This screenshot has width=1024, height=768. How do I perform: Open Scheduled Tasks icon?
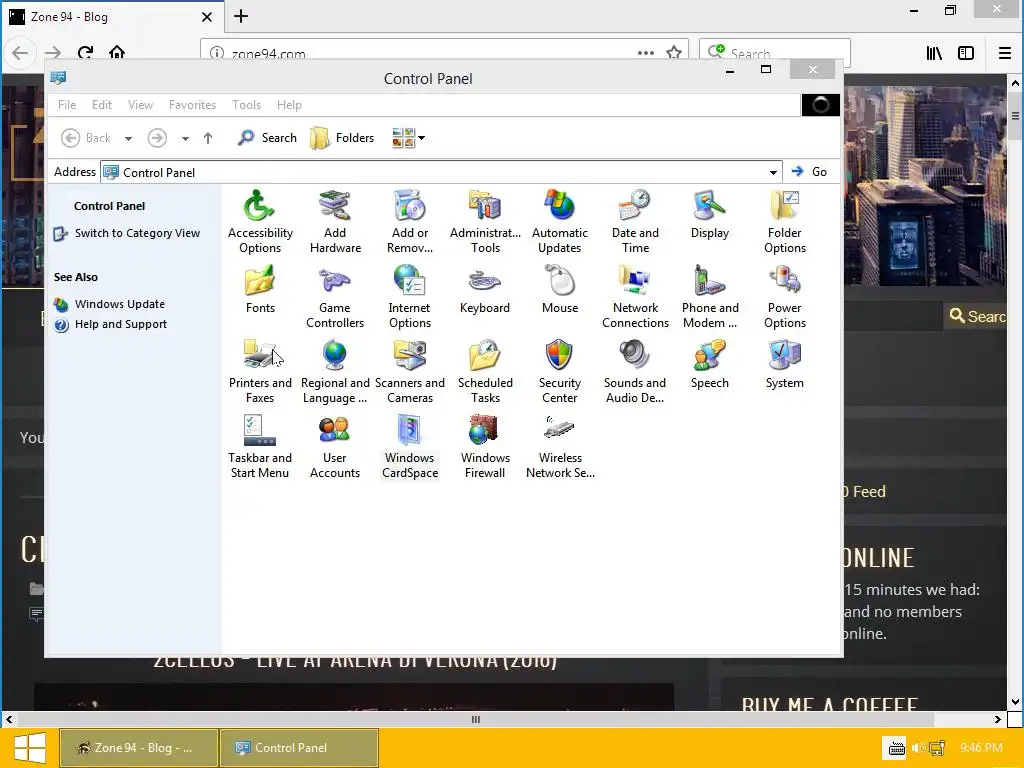pyautogui.click(x=485, y=372)
